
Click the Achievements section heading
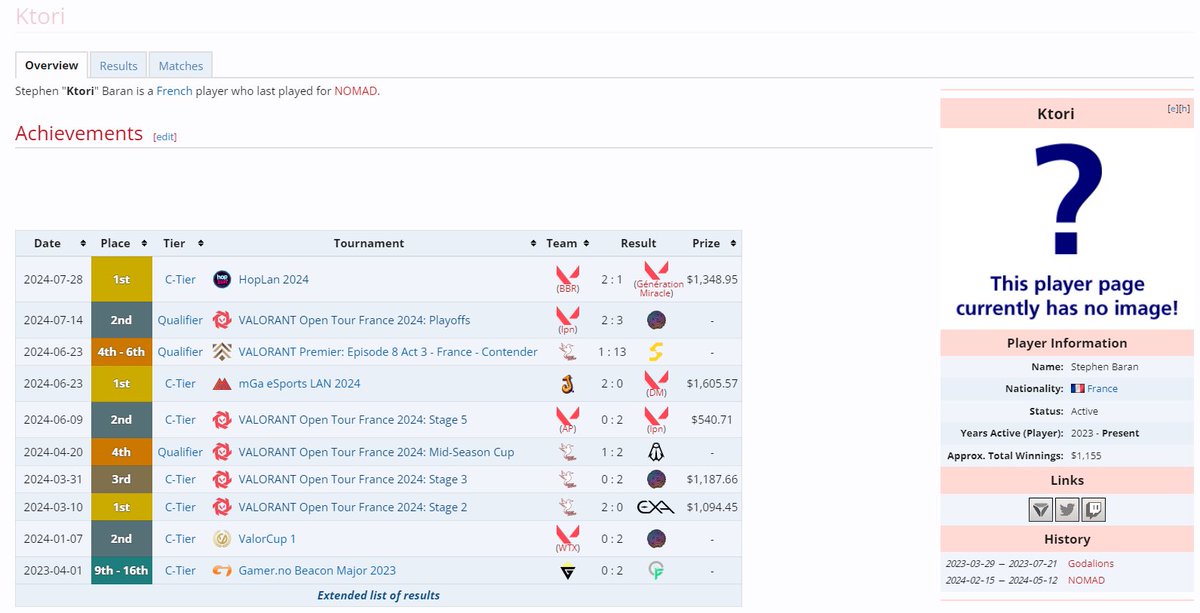point(79,133)
